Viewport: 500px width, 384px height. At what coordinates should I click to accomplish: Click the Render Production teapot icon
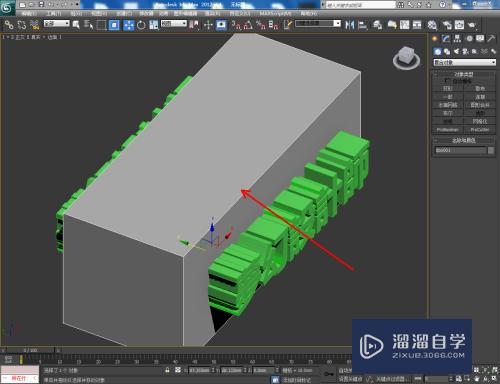(x=472, y=25)
